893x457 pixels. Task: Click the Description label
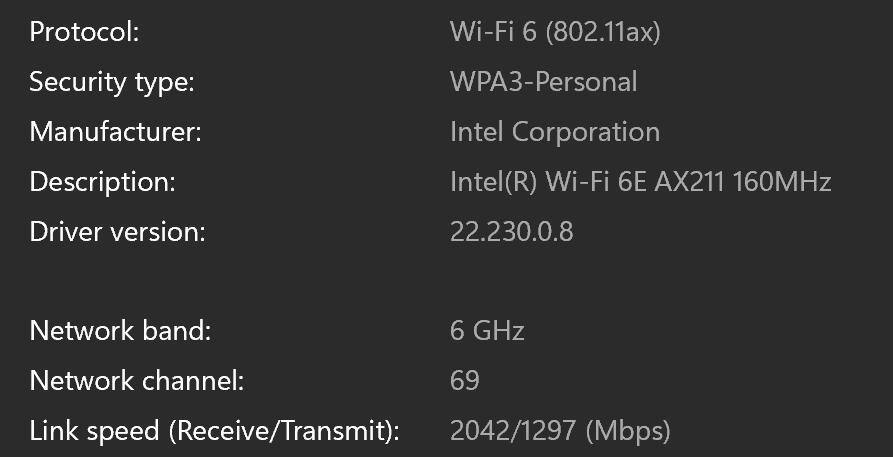click(x=102, y=182)
